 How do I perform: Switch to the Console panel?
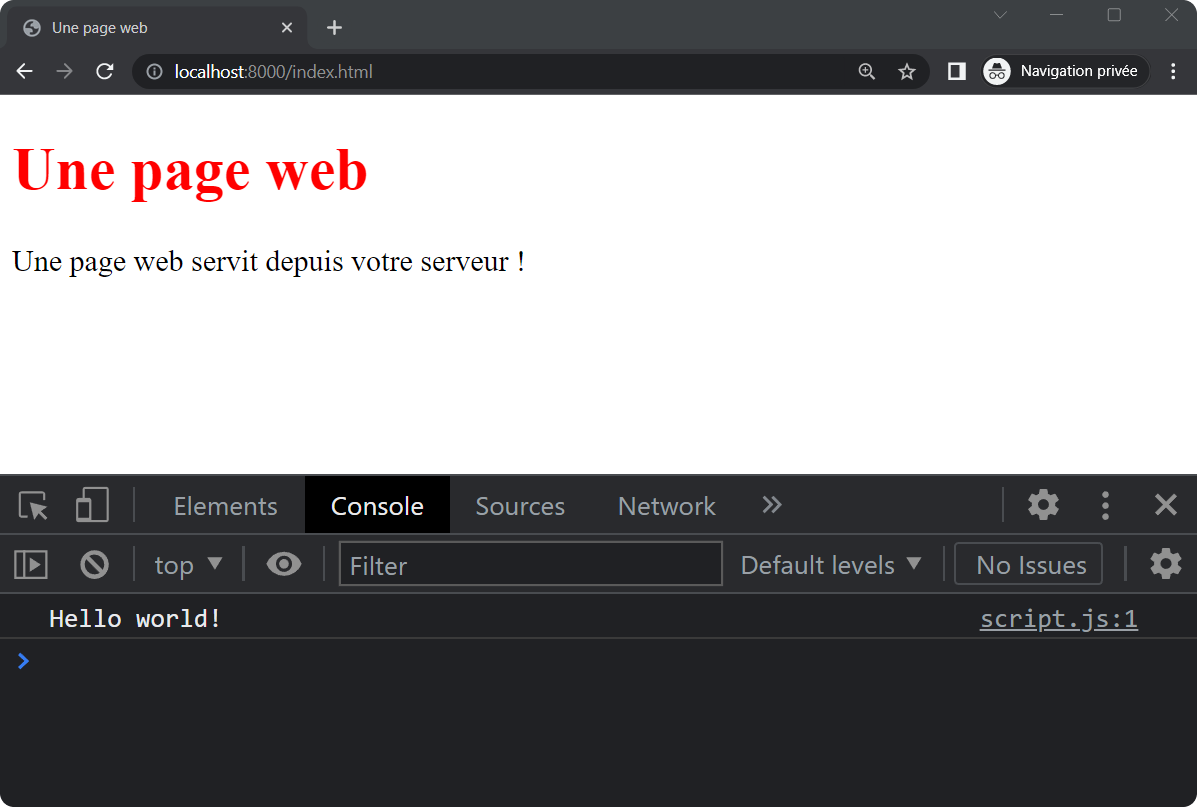pyautogui.click(x=377, y=505)
